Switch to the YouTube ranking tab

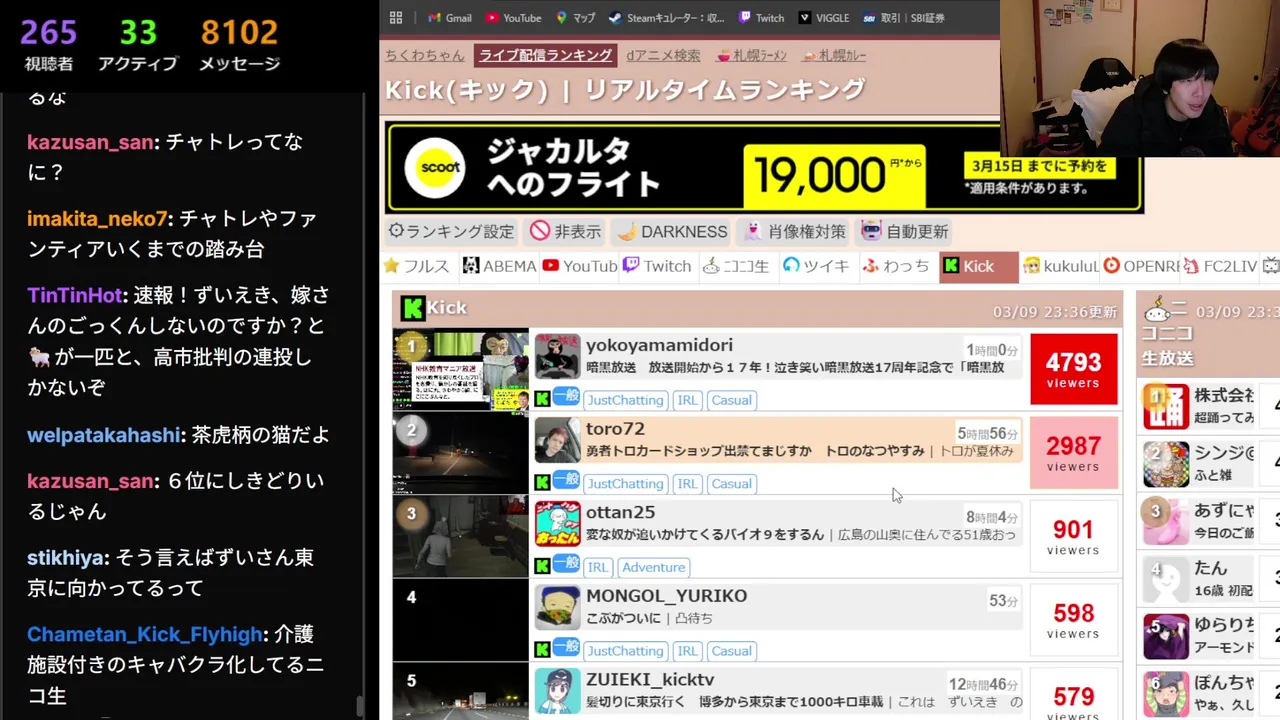(579, 266)
